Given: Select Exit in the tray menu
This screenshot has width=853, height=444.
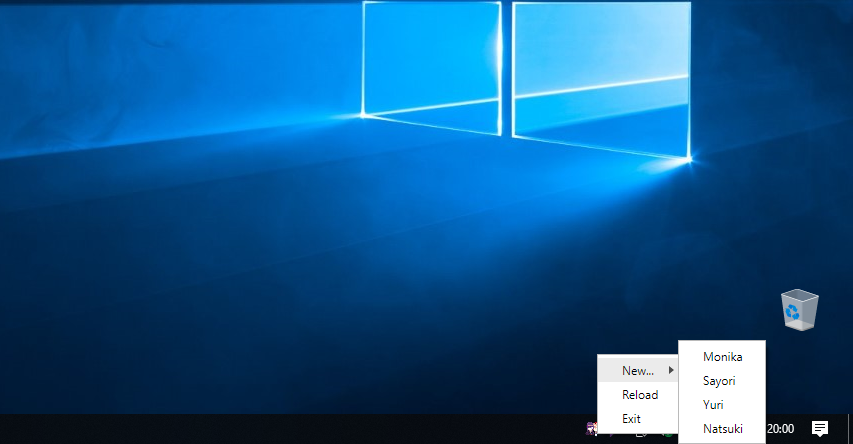Looking at the screenshot, I should click(x=638, y=418).
